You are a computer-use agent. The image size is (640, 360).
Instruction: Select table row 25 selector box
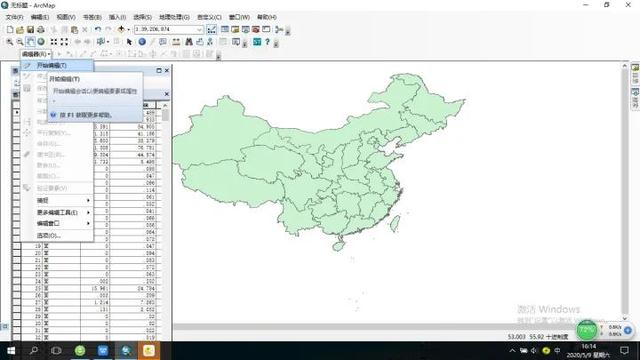16,289
